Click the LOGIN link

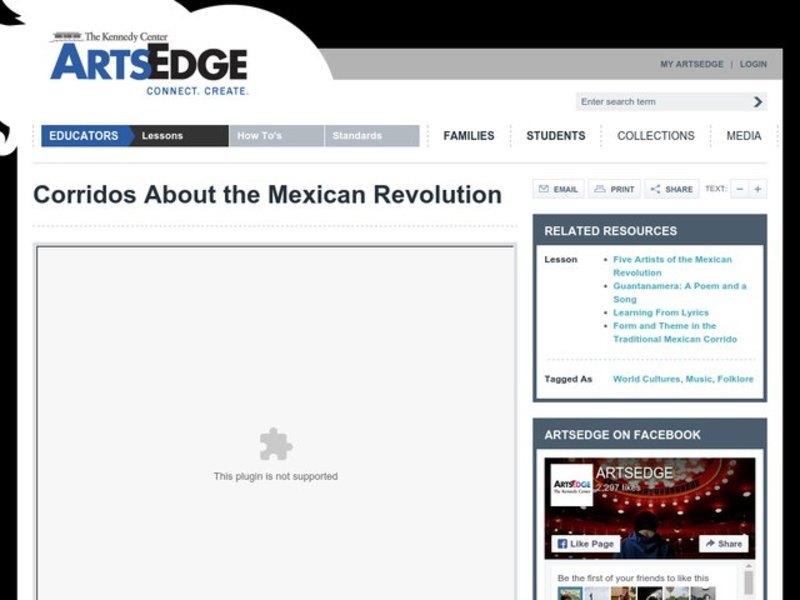pos(750,63)
